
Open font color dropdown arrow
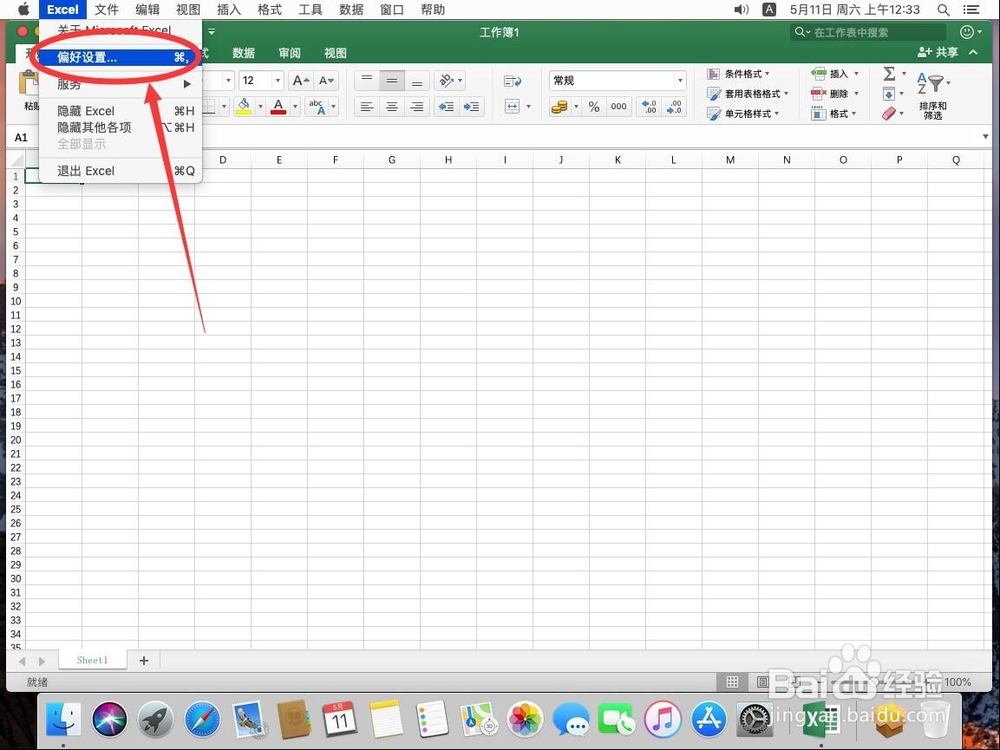[295, 107]
